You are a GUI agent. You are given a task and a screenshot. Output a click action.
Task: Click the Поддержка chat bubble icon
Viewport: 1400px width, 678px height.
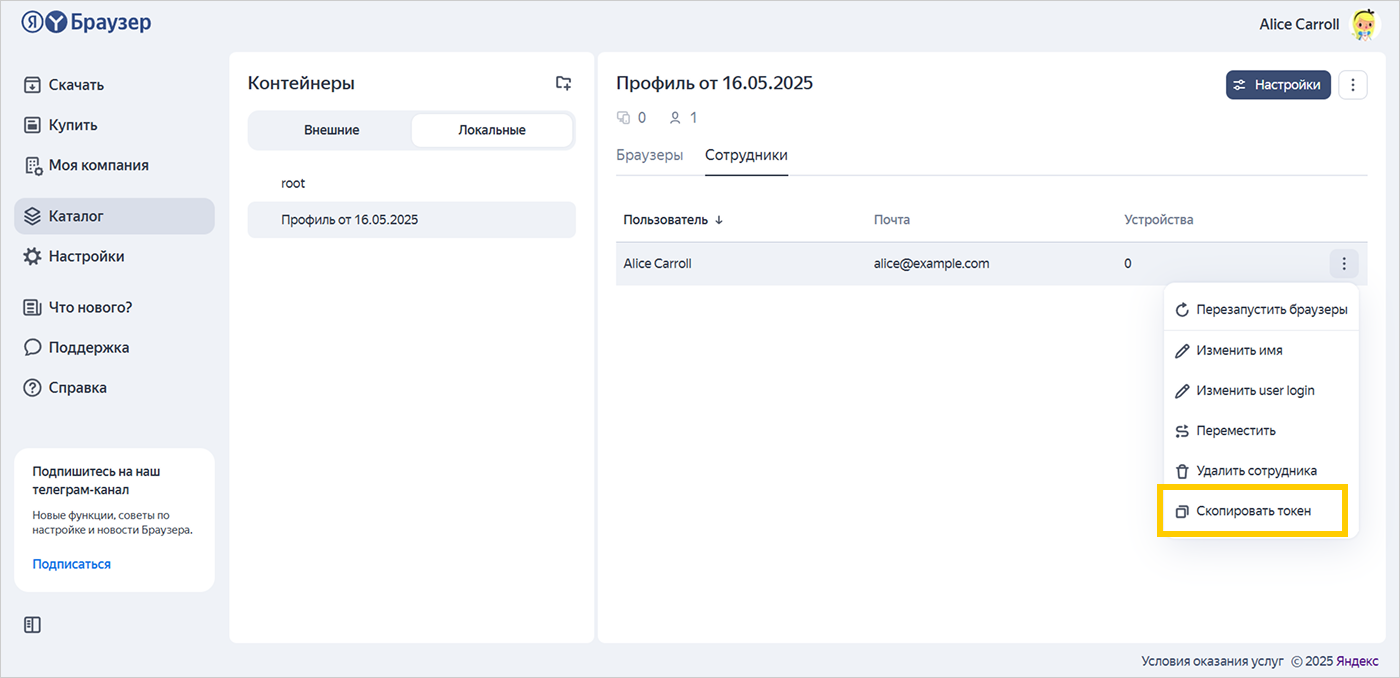click(32, 347)
